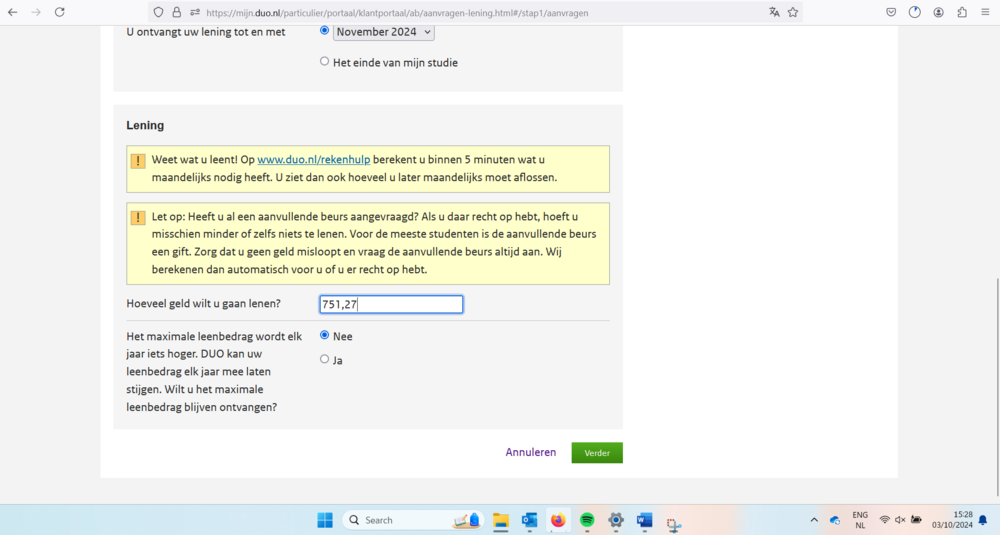Screen dimensions: 1000x535
Task: Open the Firefox hamburger application menu
Action: tap(986, 12)
